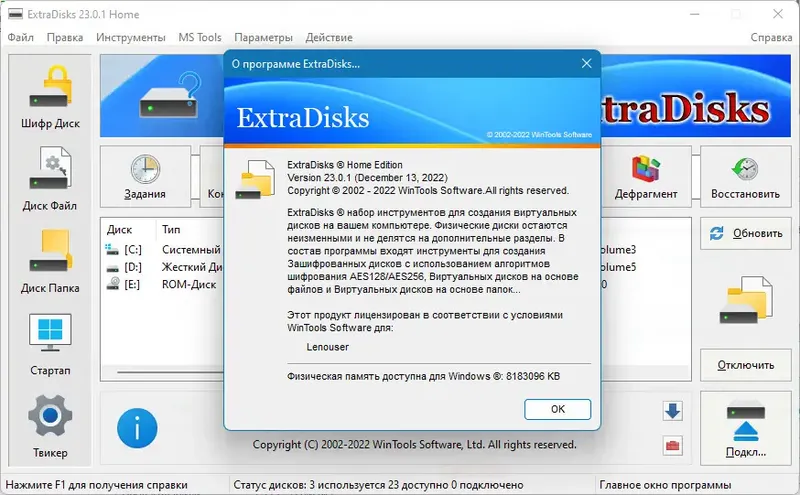Click the Главное окно программы status text
The height and width of the screenshot is (495, 800).
[665, 485]
